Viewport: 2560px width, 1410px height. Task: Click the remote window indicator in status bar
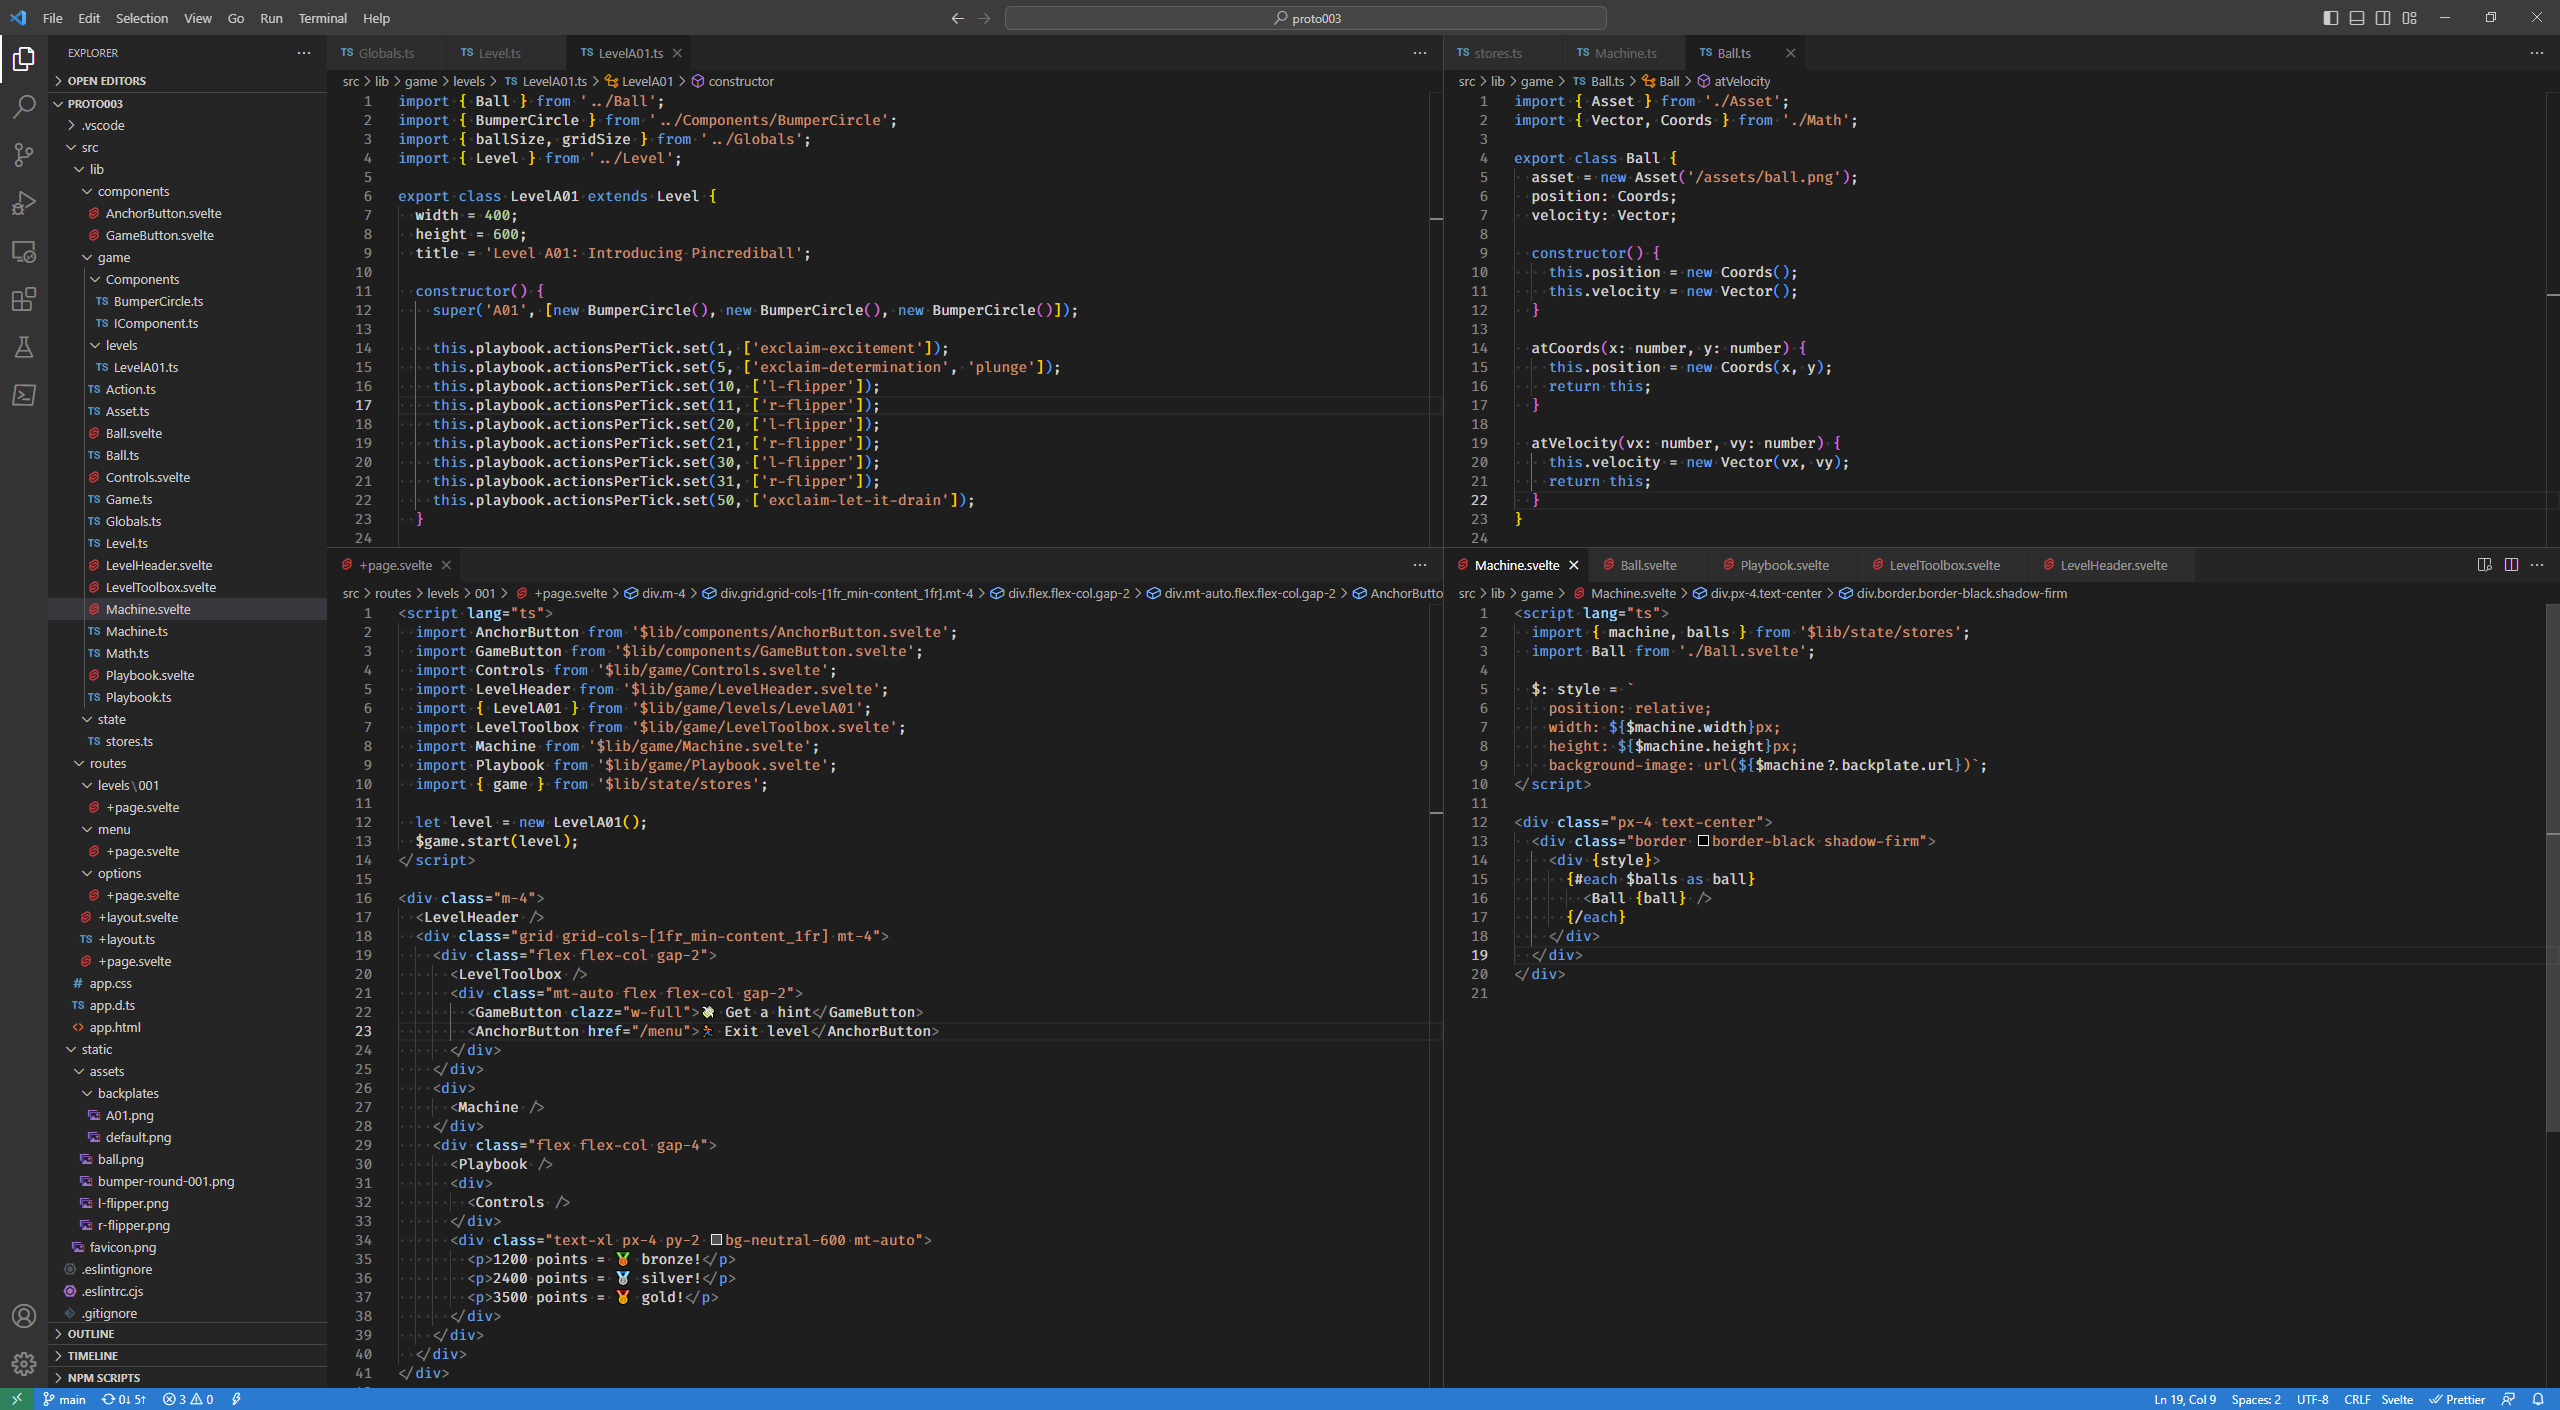pos(16,1399)
